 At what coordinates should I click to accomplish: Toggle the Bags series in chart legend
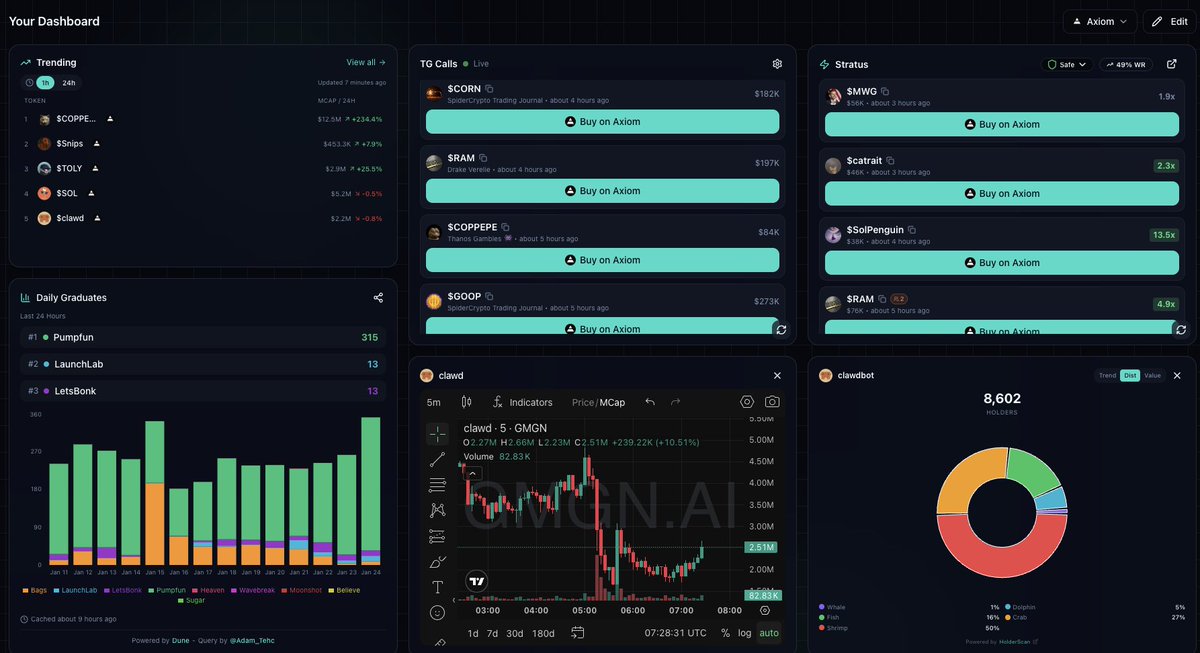pos(35,590)
